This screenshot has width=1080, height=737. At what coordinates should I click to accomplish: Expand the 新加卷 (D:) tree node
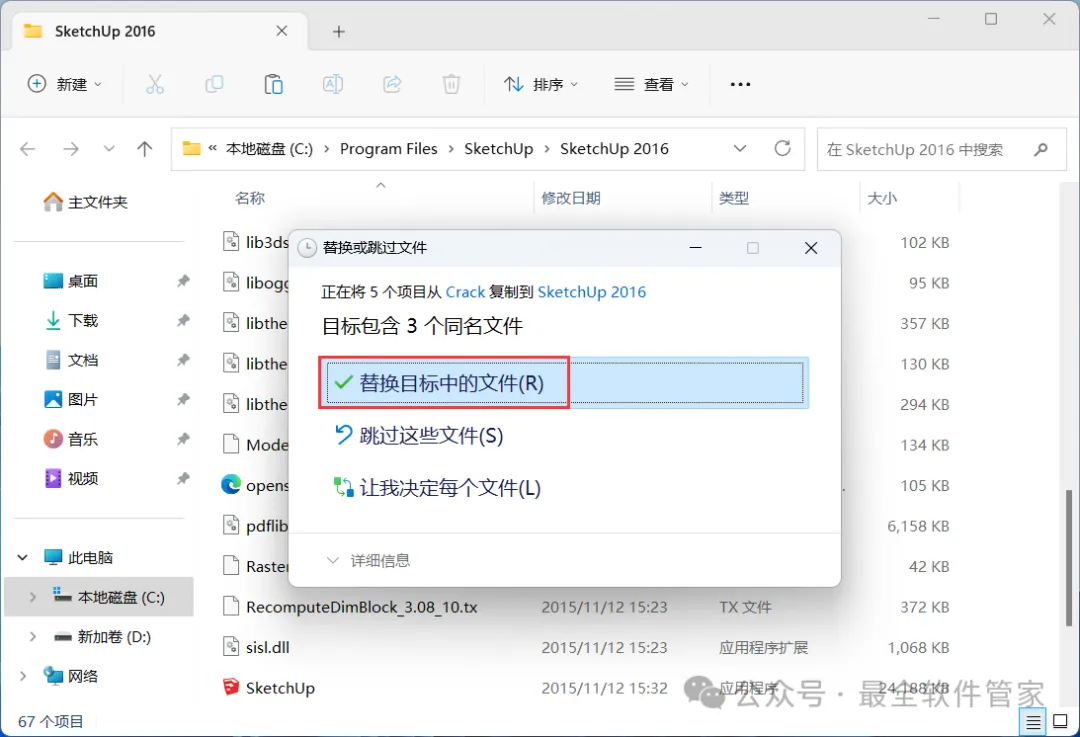pyautogui.click(x=32, y=636)
